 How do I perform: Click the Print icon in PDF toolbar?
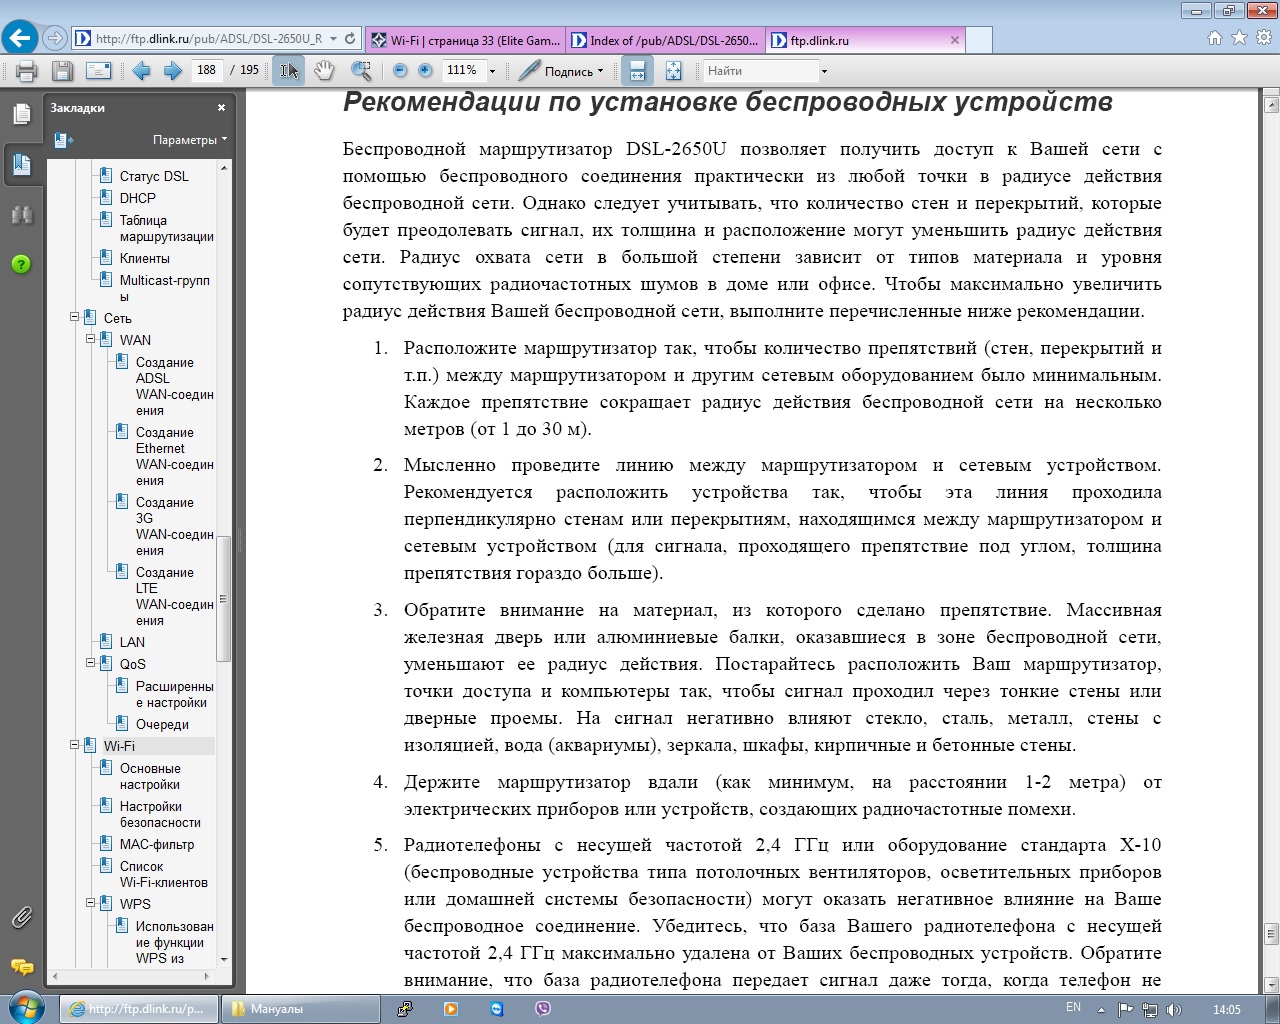click(x=26, y=71)
